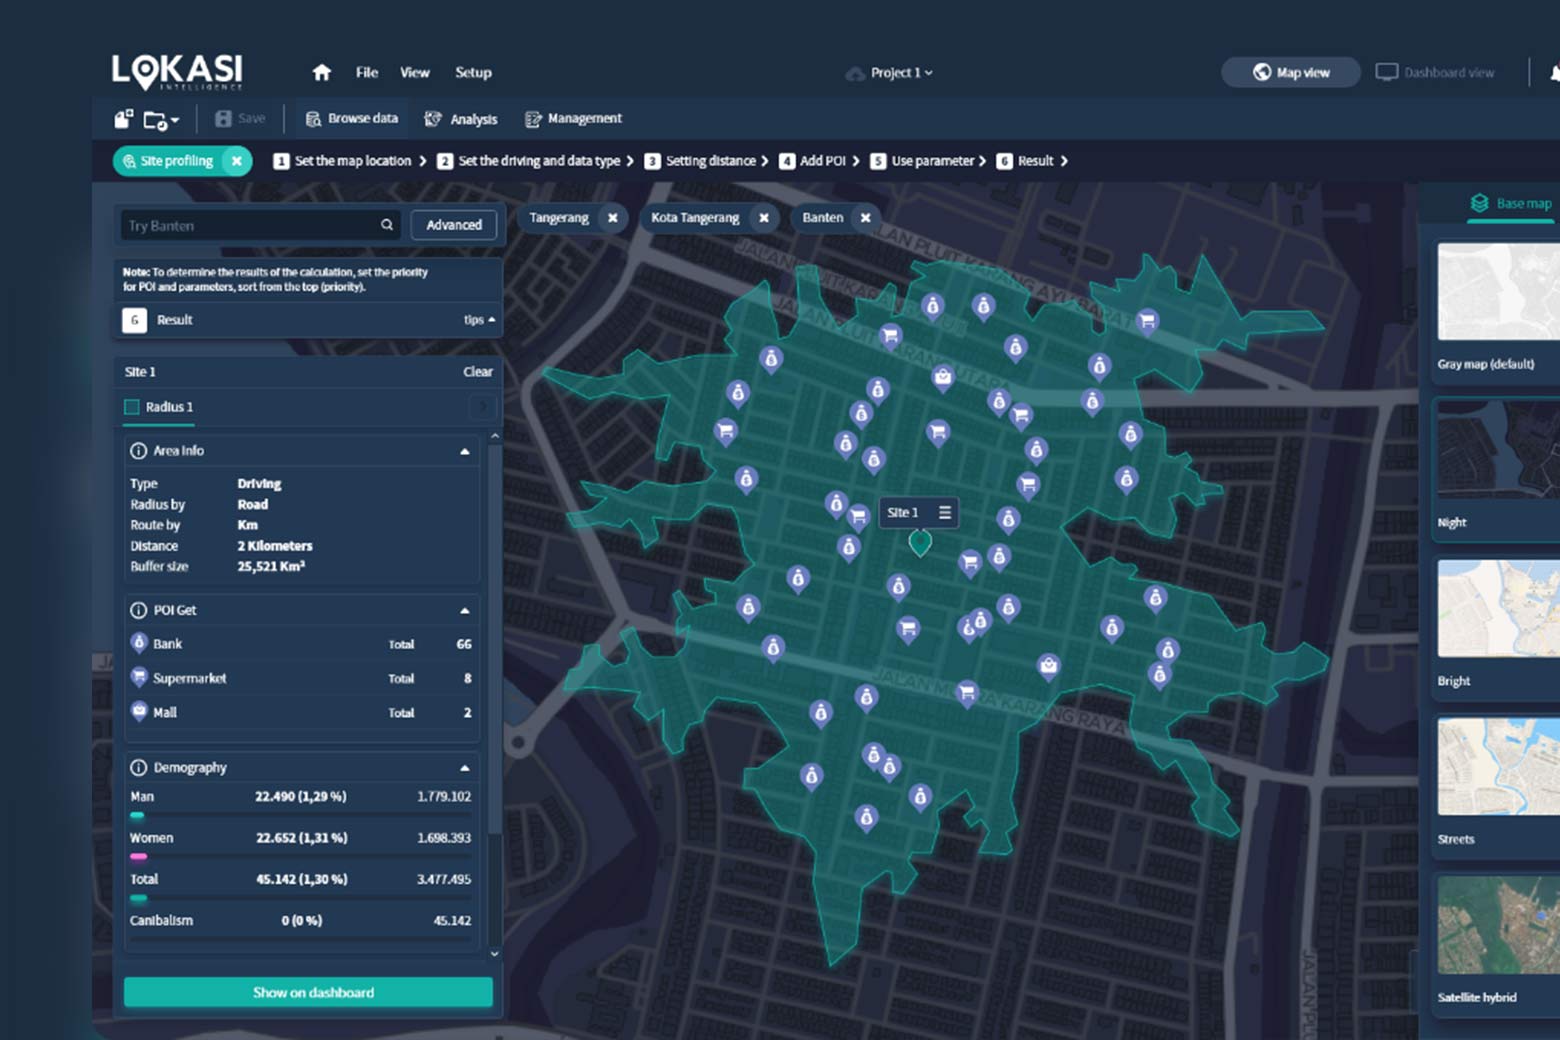The width and height of the screenshot is (1560, 1040).
Task: Collapse the tips toggle
Action: pyautogui.click(x=480, y=320)
